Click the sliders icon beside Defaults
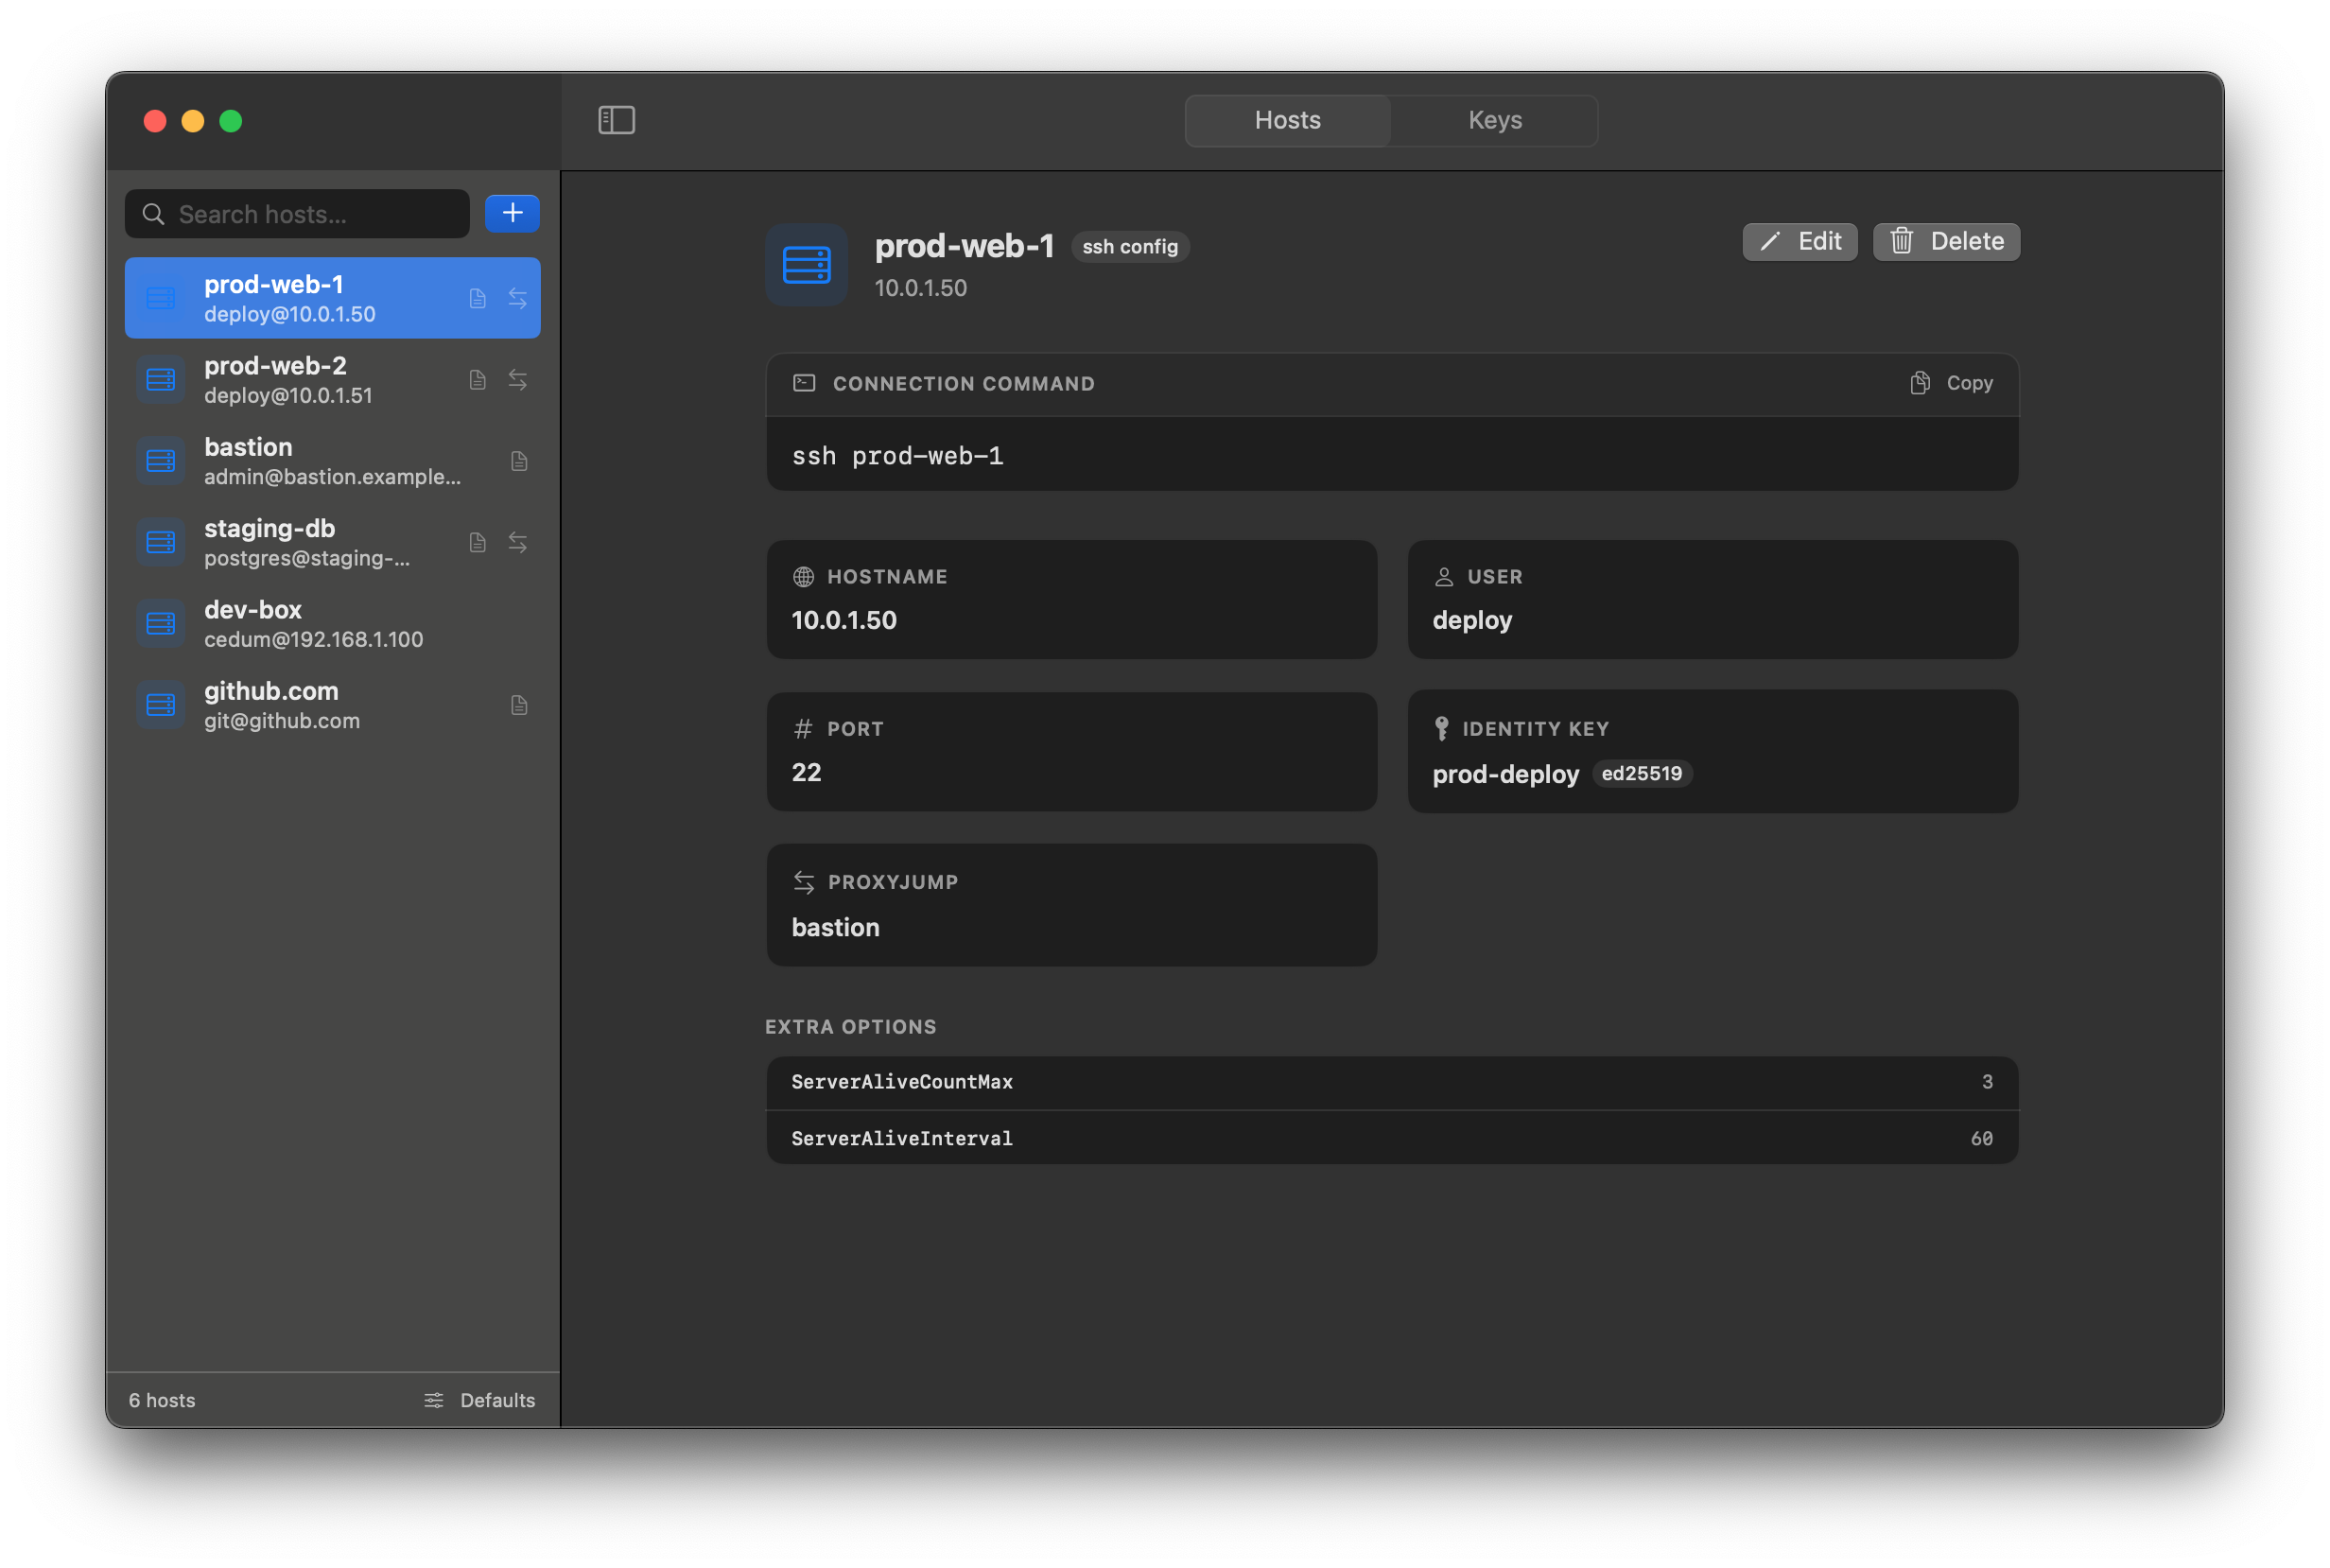 click(433, 1400)
